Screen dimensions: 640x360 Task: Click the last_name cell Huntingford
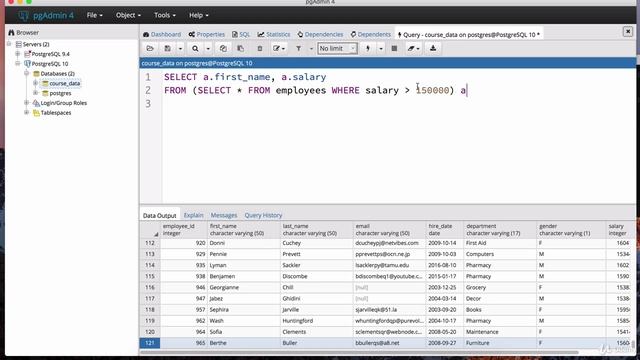[317, 321]
